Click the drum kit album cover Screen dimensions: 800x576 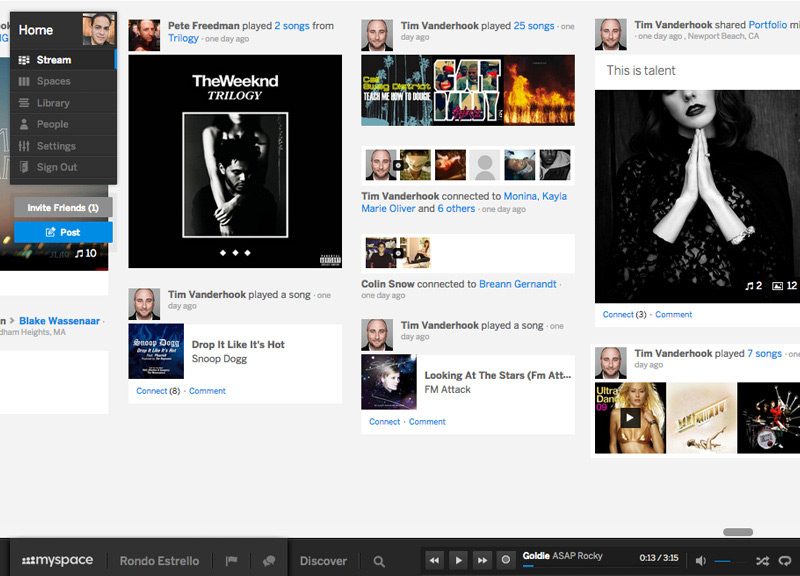(x=768, y=418)
